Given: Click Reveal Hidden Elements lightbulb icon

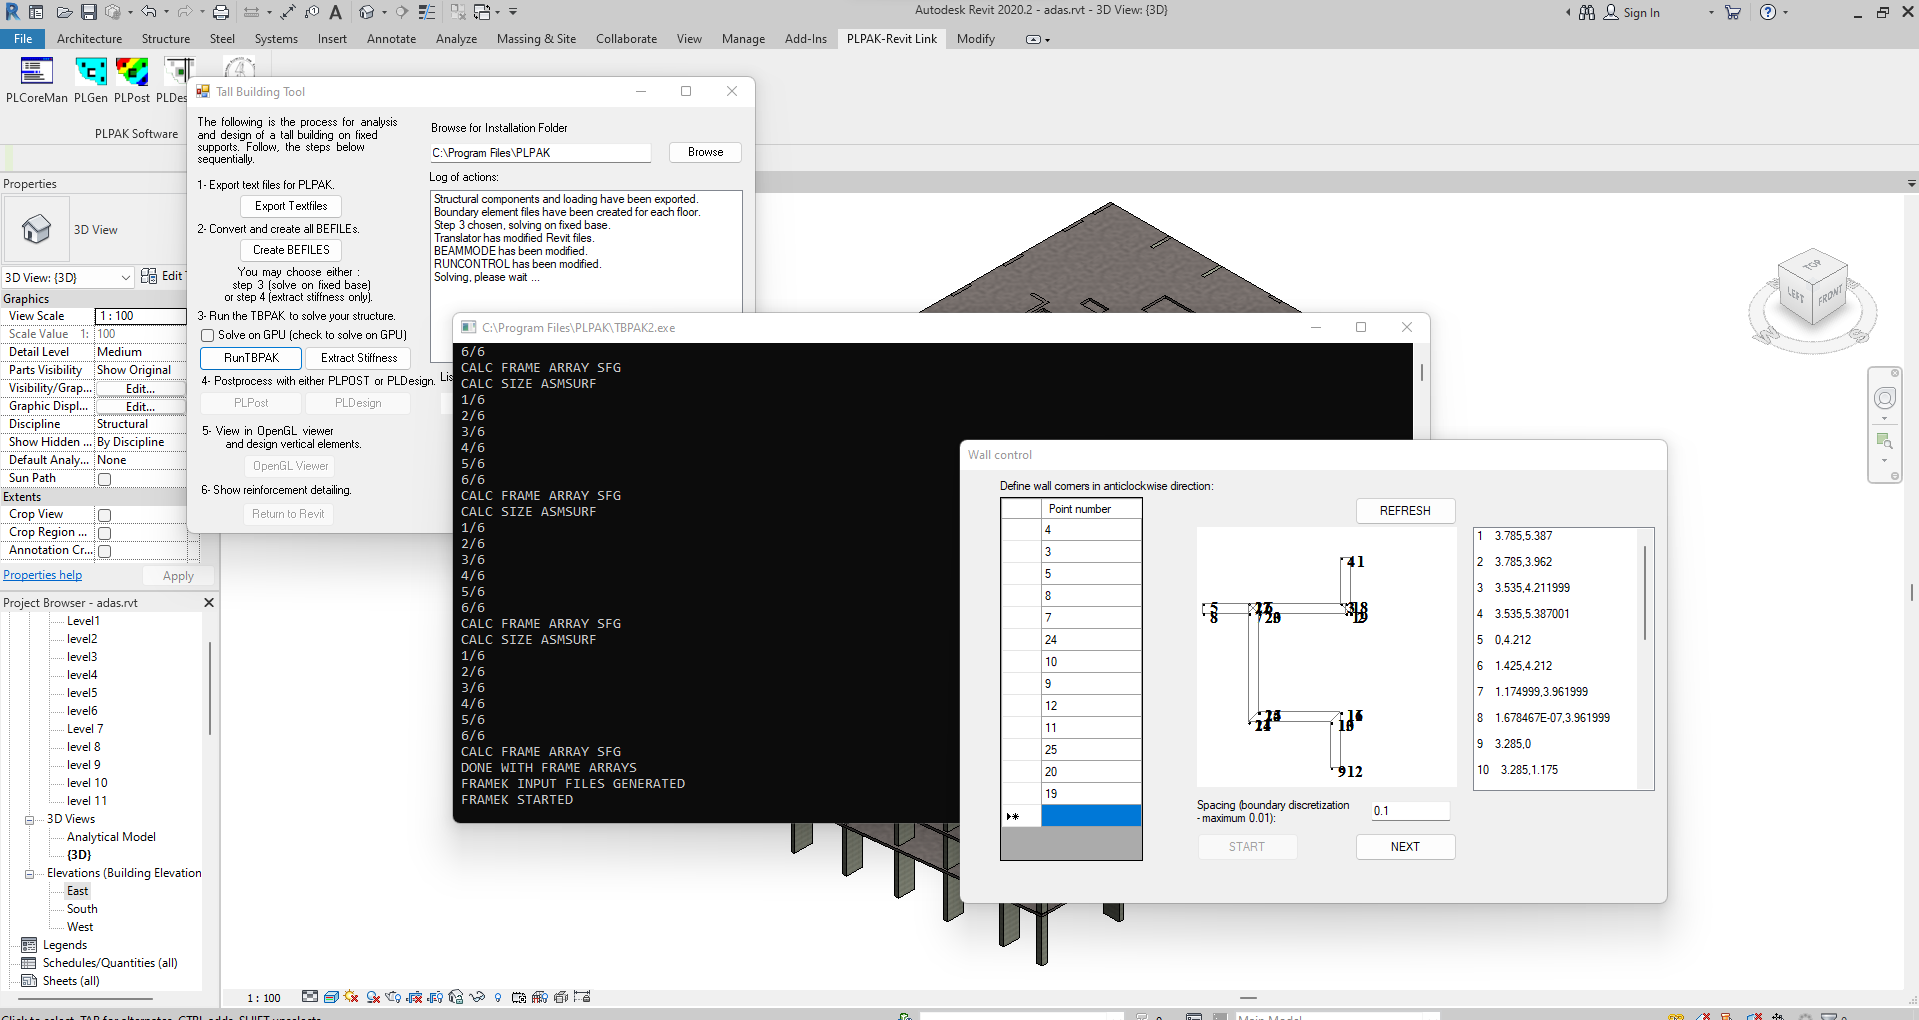Looking at the screenshot, I should (498, 997).
